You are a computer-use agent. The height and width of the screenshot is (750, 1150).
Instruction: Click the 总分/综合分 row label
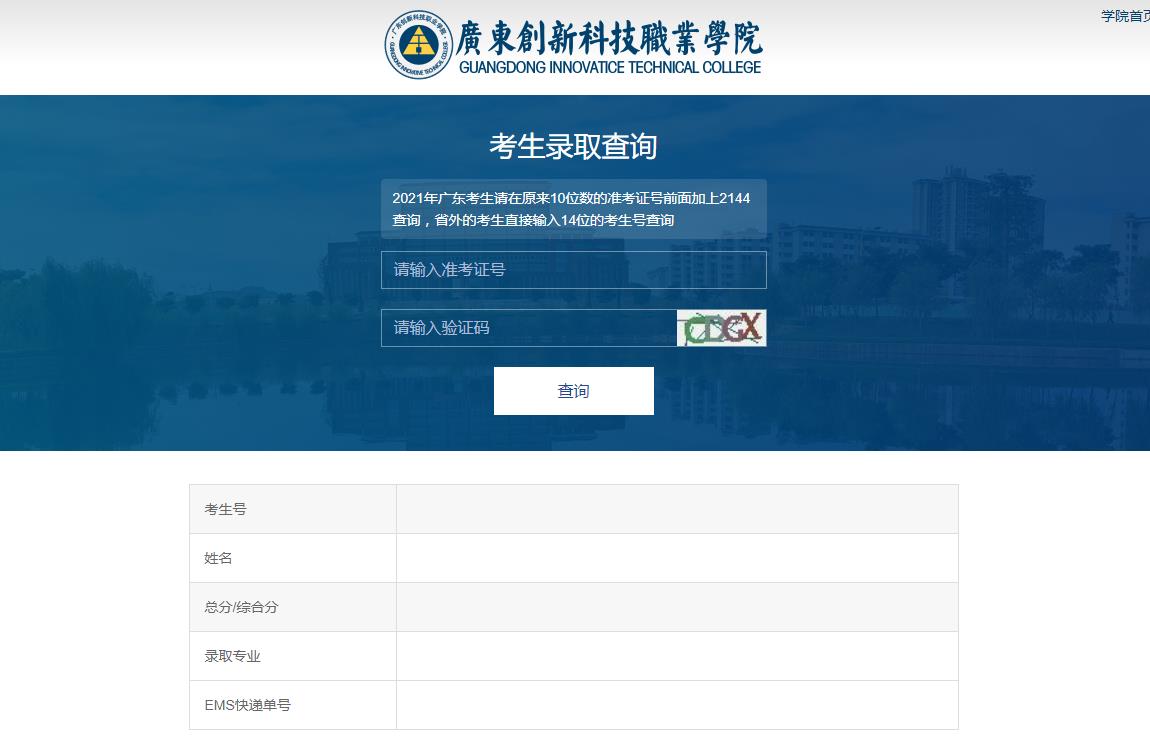pyautogui.click(x=241, y=607)
